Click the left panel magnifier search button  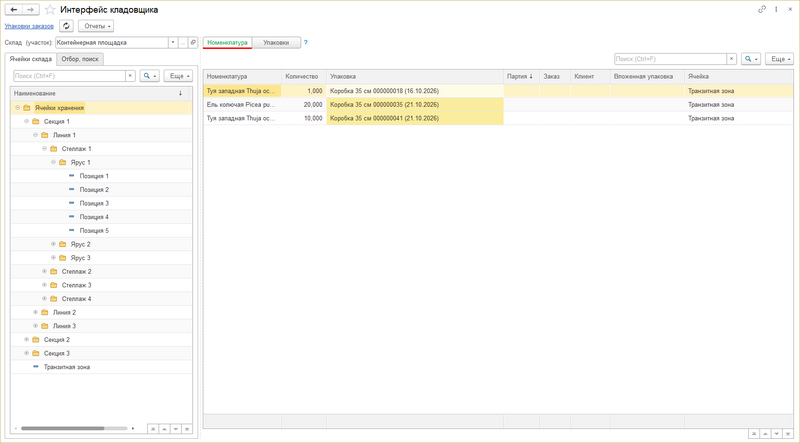tap(149, 76)
